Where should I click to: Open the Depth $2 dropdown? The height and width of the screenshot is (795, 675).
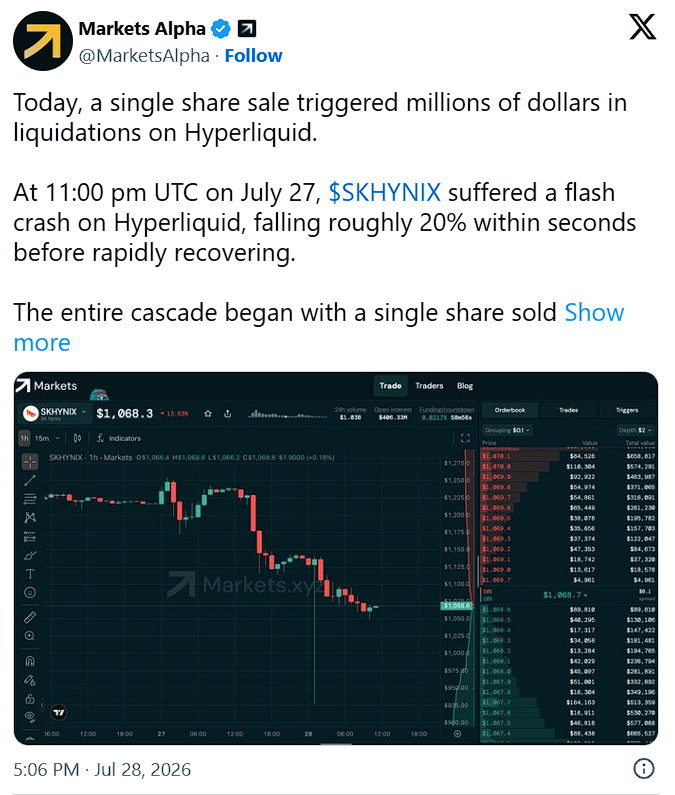point(635,430)
